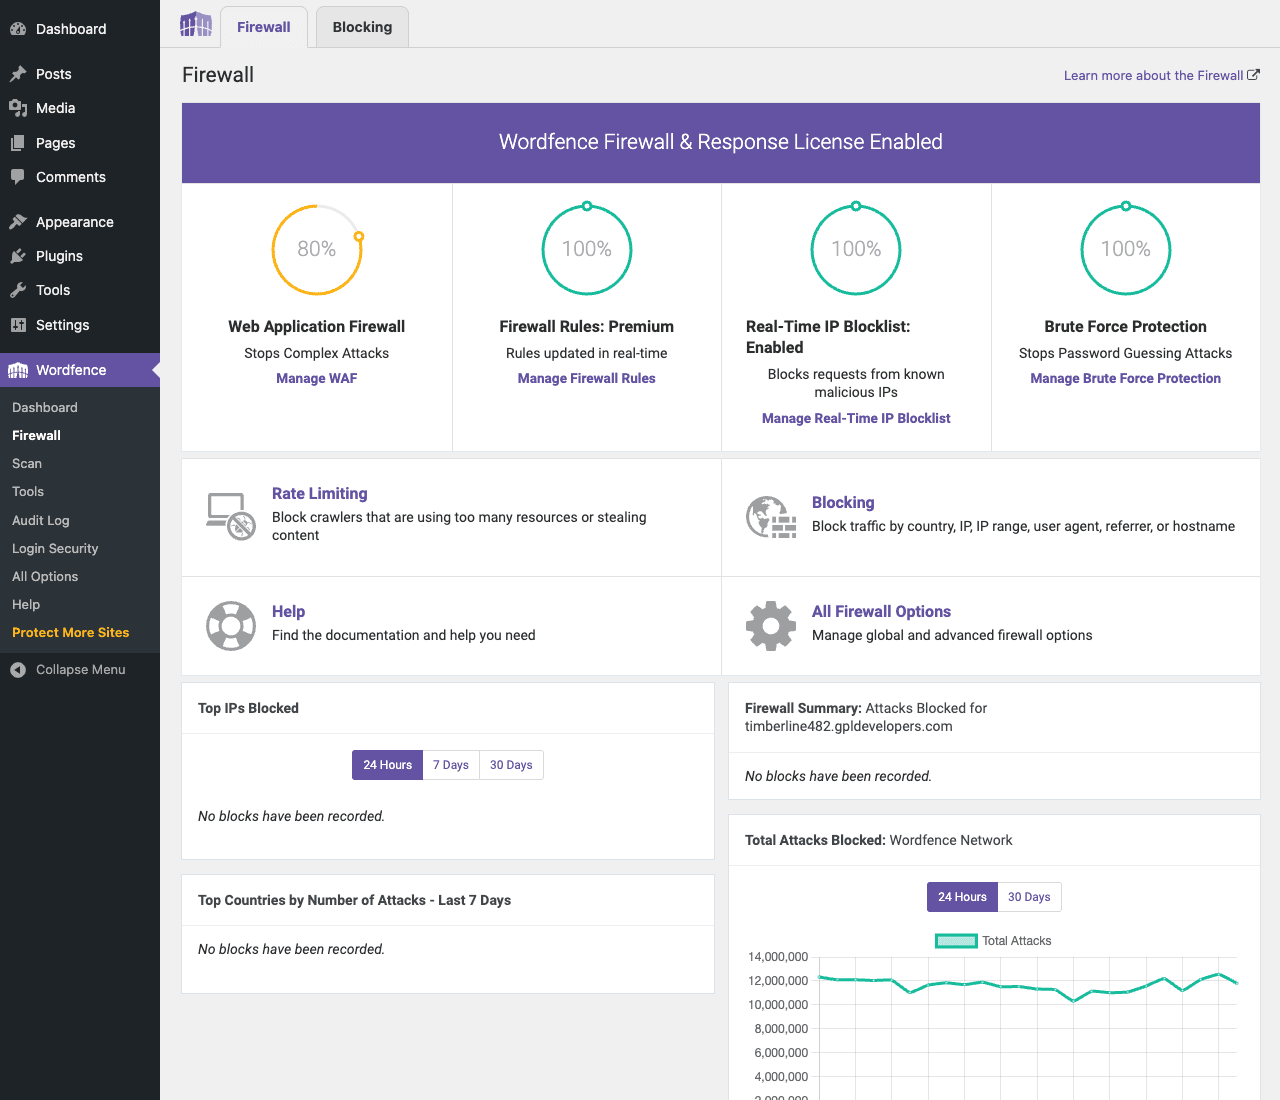Switch to the Blocking tab
Image resolution: width=1280 pixels, height=1100 pixels.
pyautogui.click(x=362, y=27)
